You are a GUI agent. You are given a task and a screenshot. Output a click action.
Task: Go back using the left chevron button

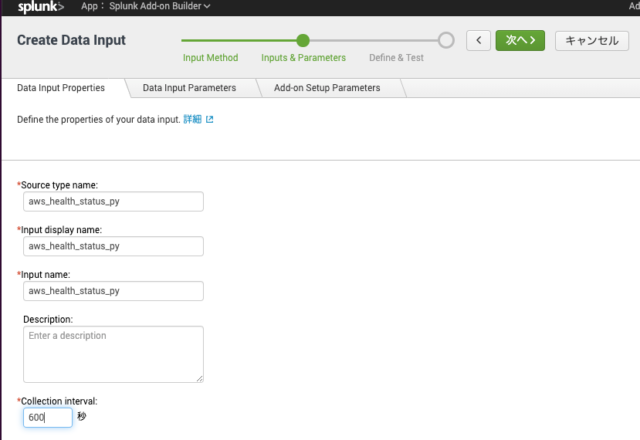pyautogui.click(x=478, y=40)
